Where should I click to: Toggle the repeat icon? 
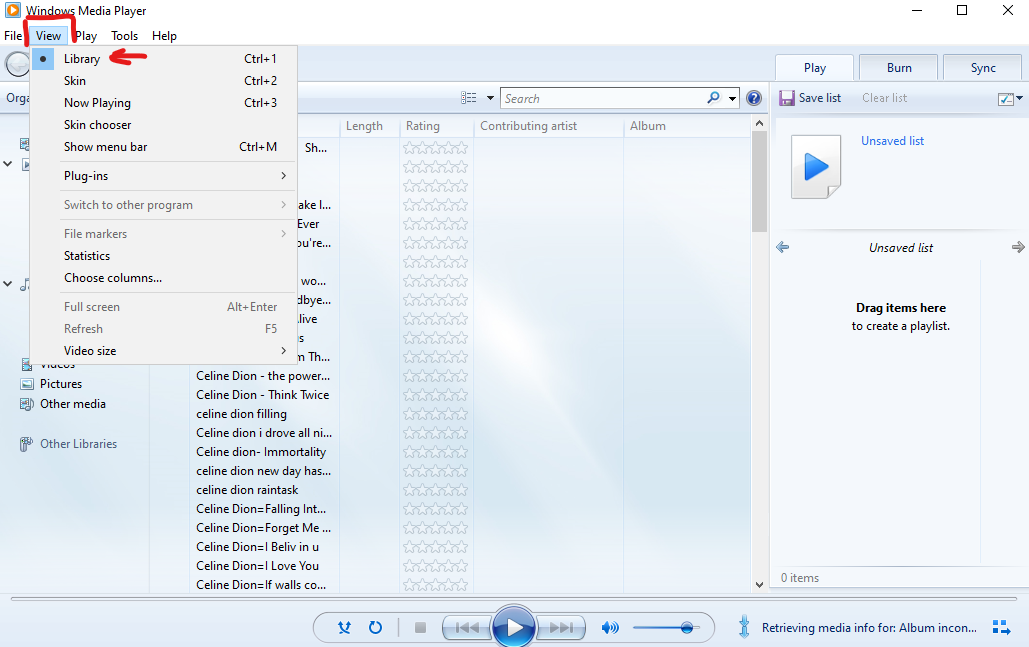(x=375, y=628)
